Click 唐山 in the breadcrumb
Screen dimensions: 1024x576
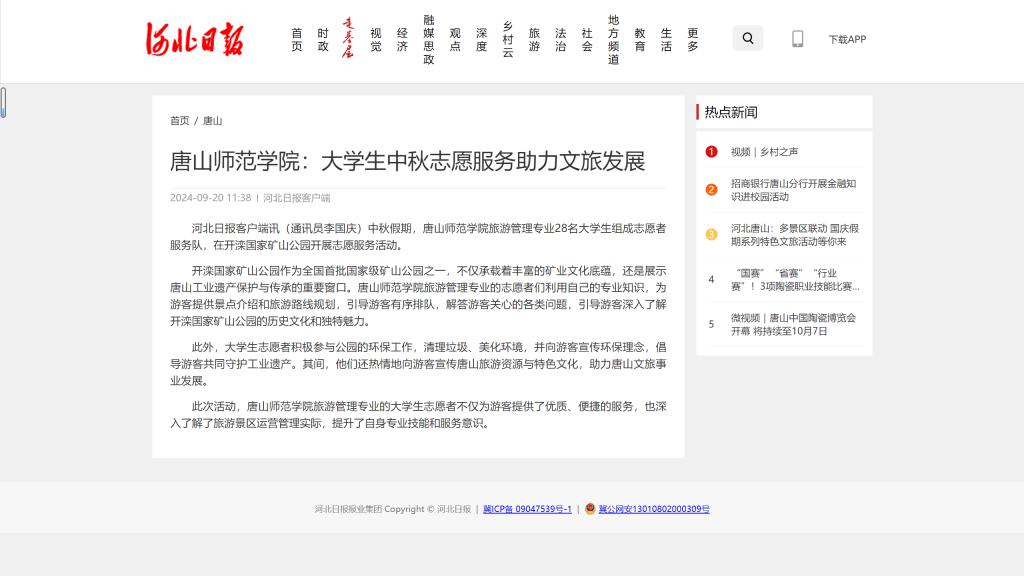point(213,121)
